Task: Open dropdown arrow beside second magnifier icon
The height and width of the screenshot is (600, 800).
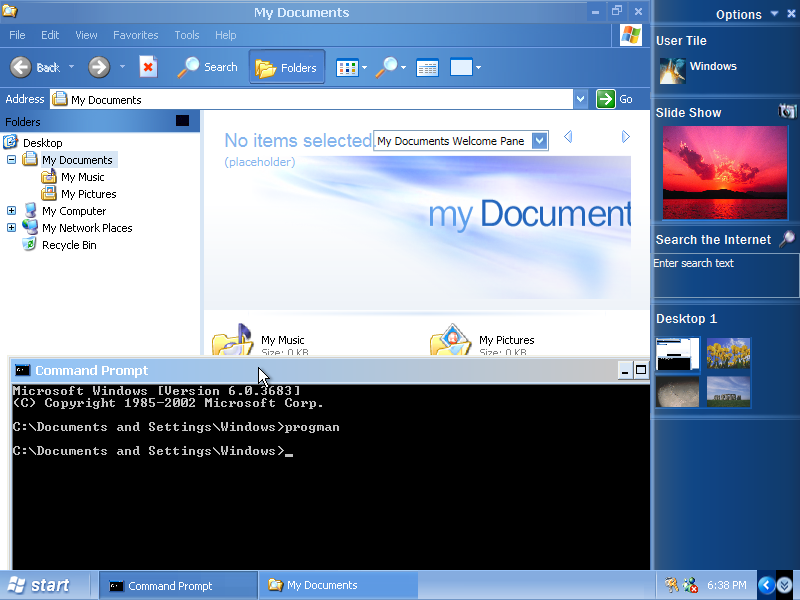Action: 403,67
